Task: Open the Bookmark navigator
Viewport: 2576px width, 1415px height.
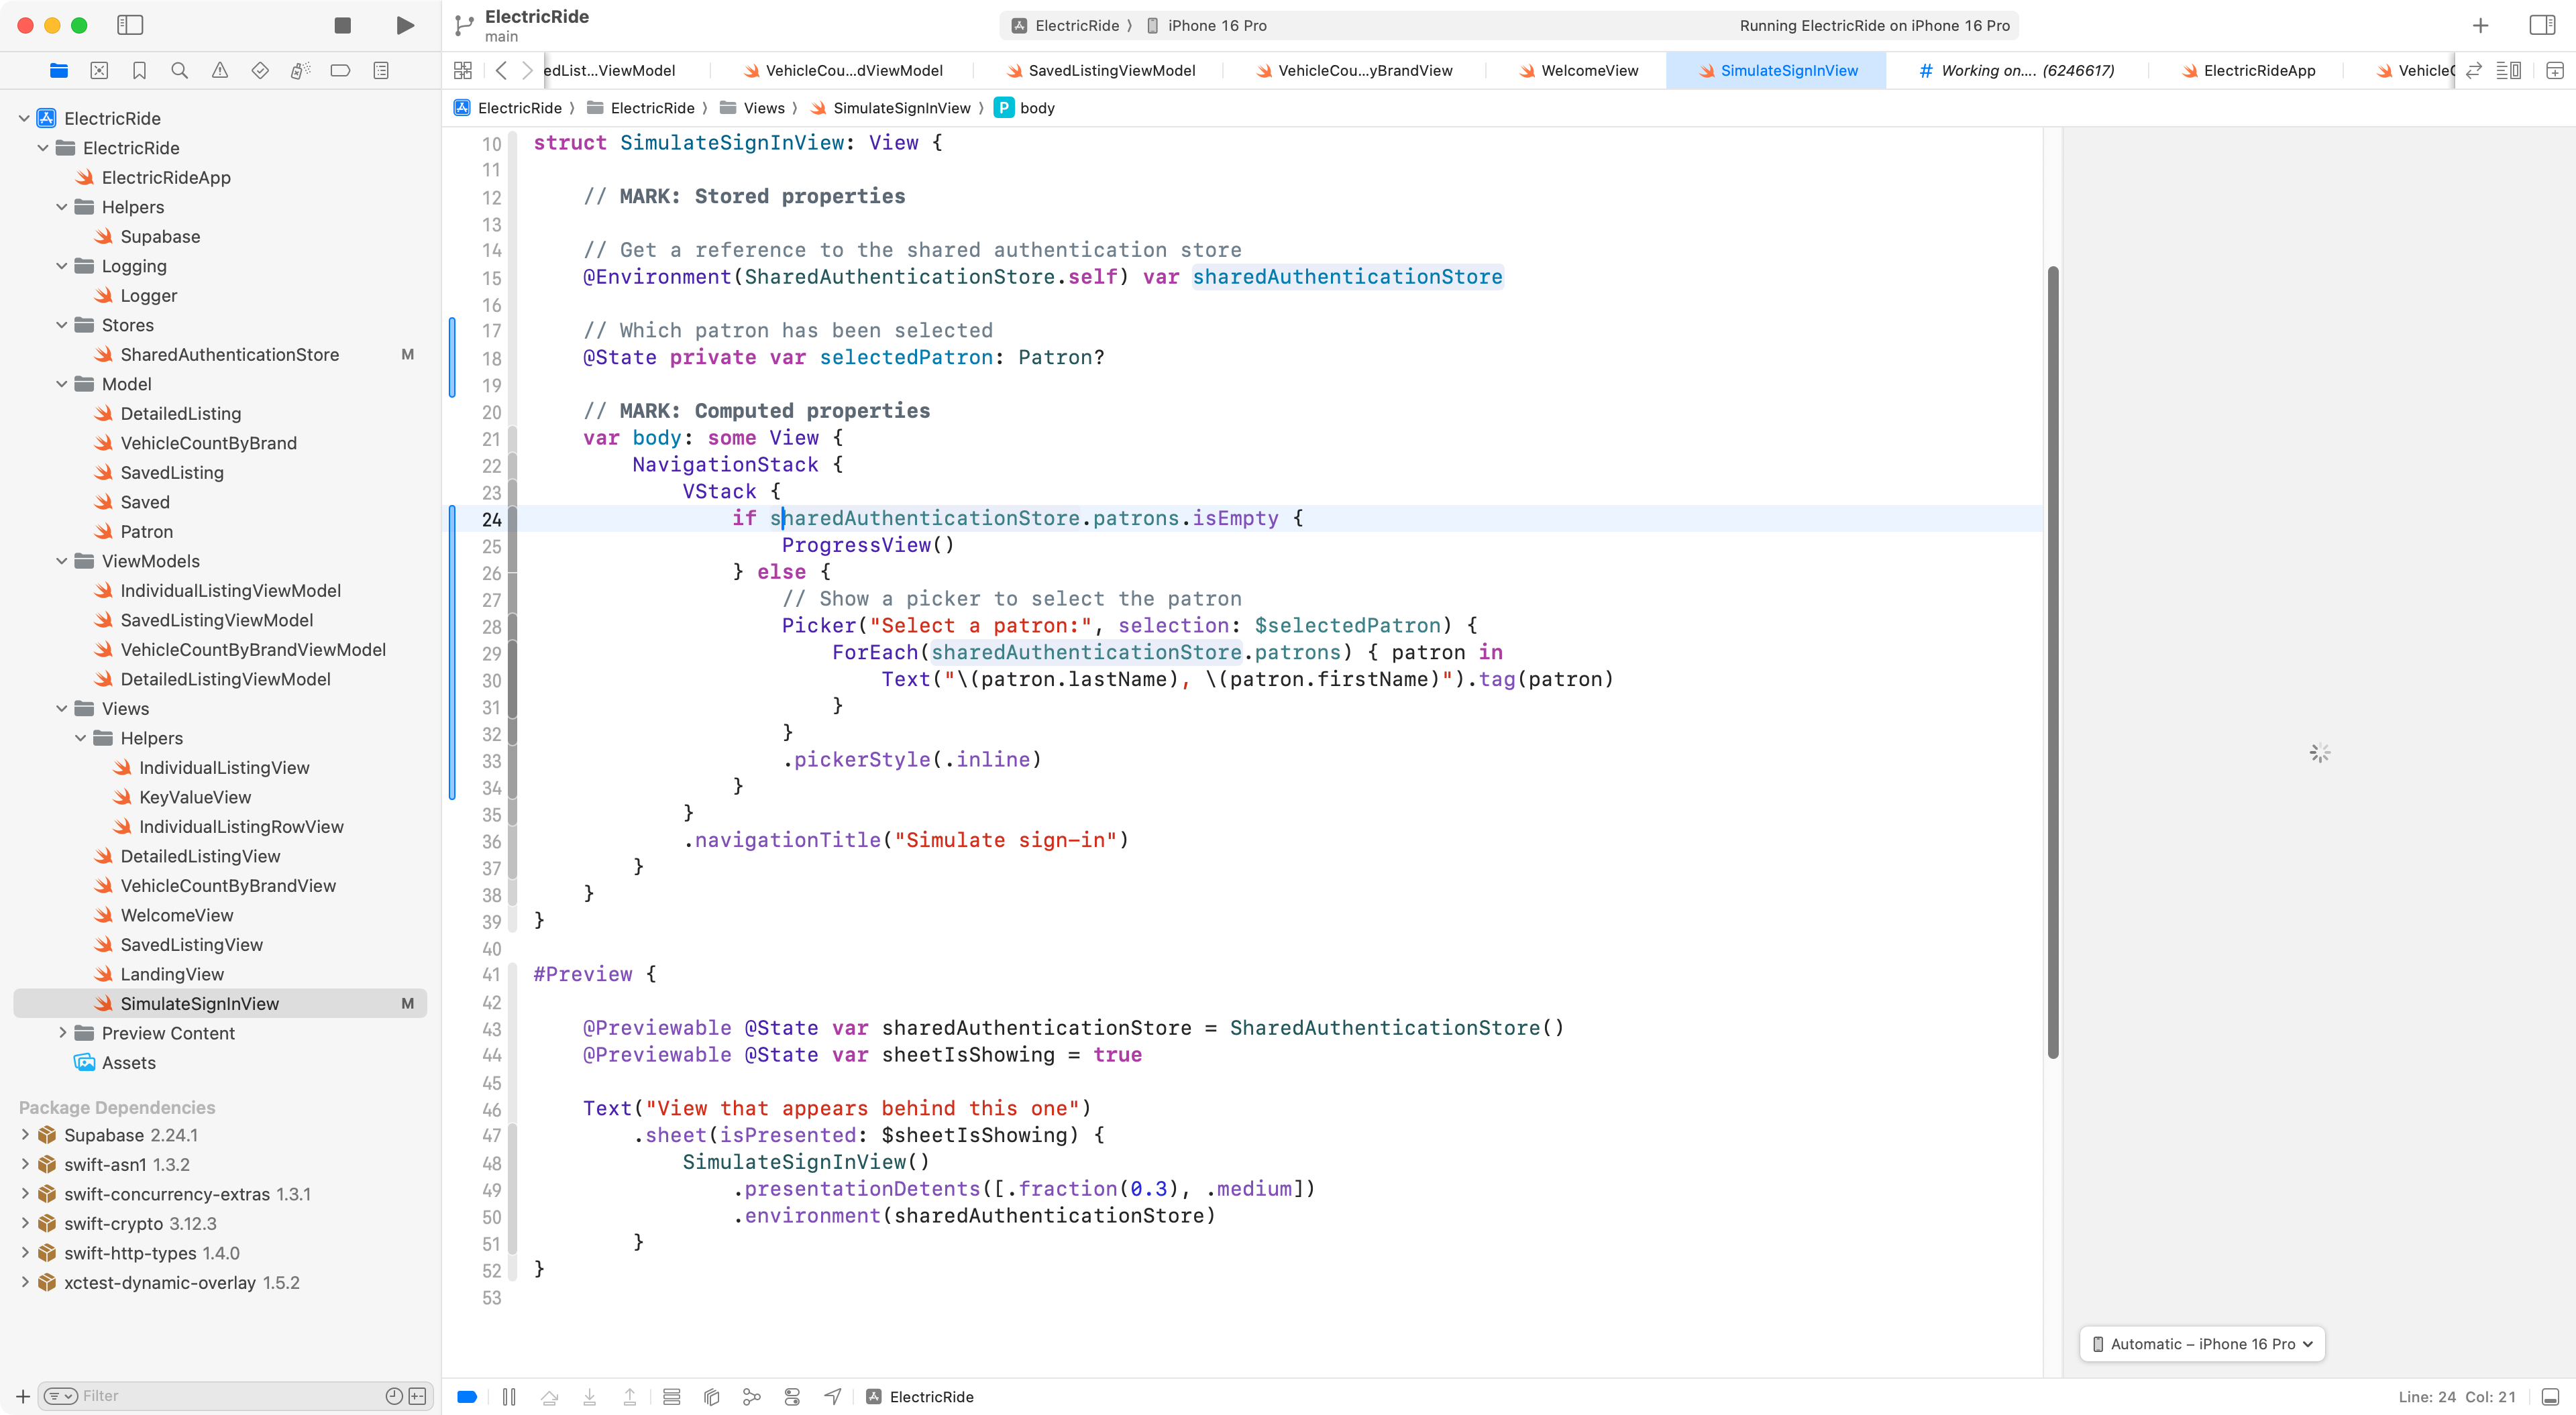Action: click(x=139, y=70)
